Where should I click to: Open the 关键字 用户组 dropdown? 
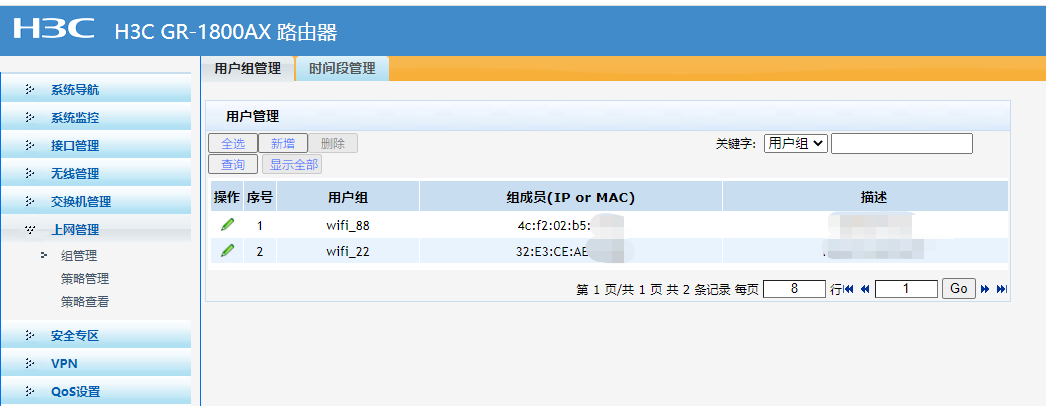point(796,143)
